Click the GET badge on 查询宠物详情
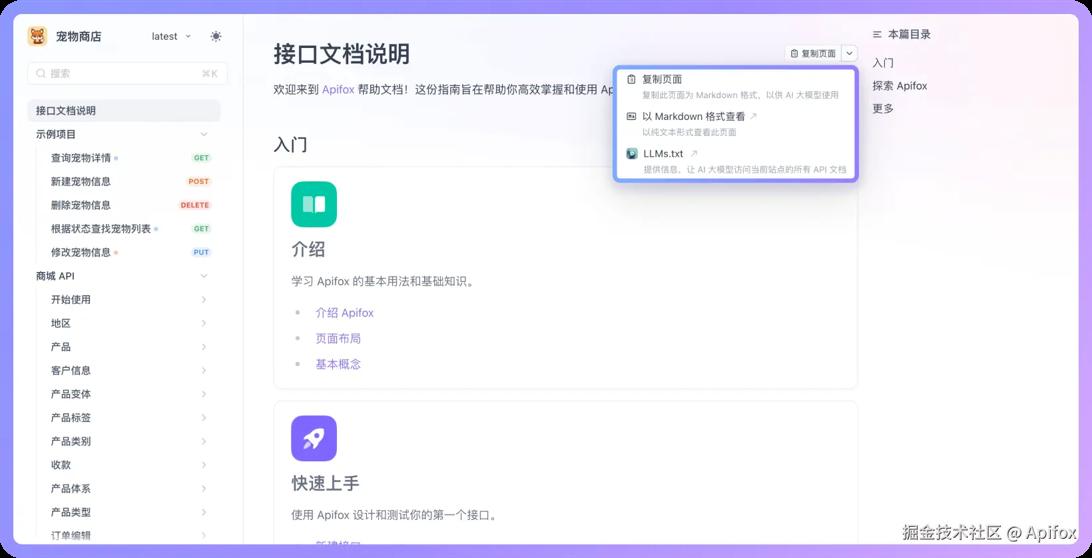Image resolution: width=1092 pixels, height=558 pixels. [x=201, y=158]
